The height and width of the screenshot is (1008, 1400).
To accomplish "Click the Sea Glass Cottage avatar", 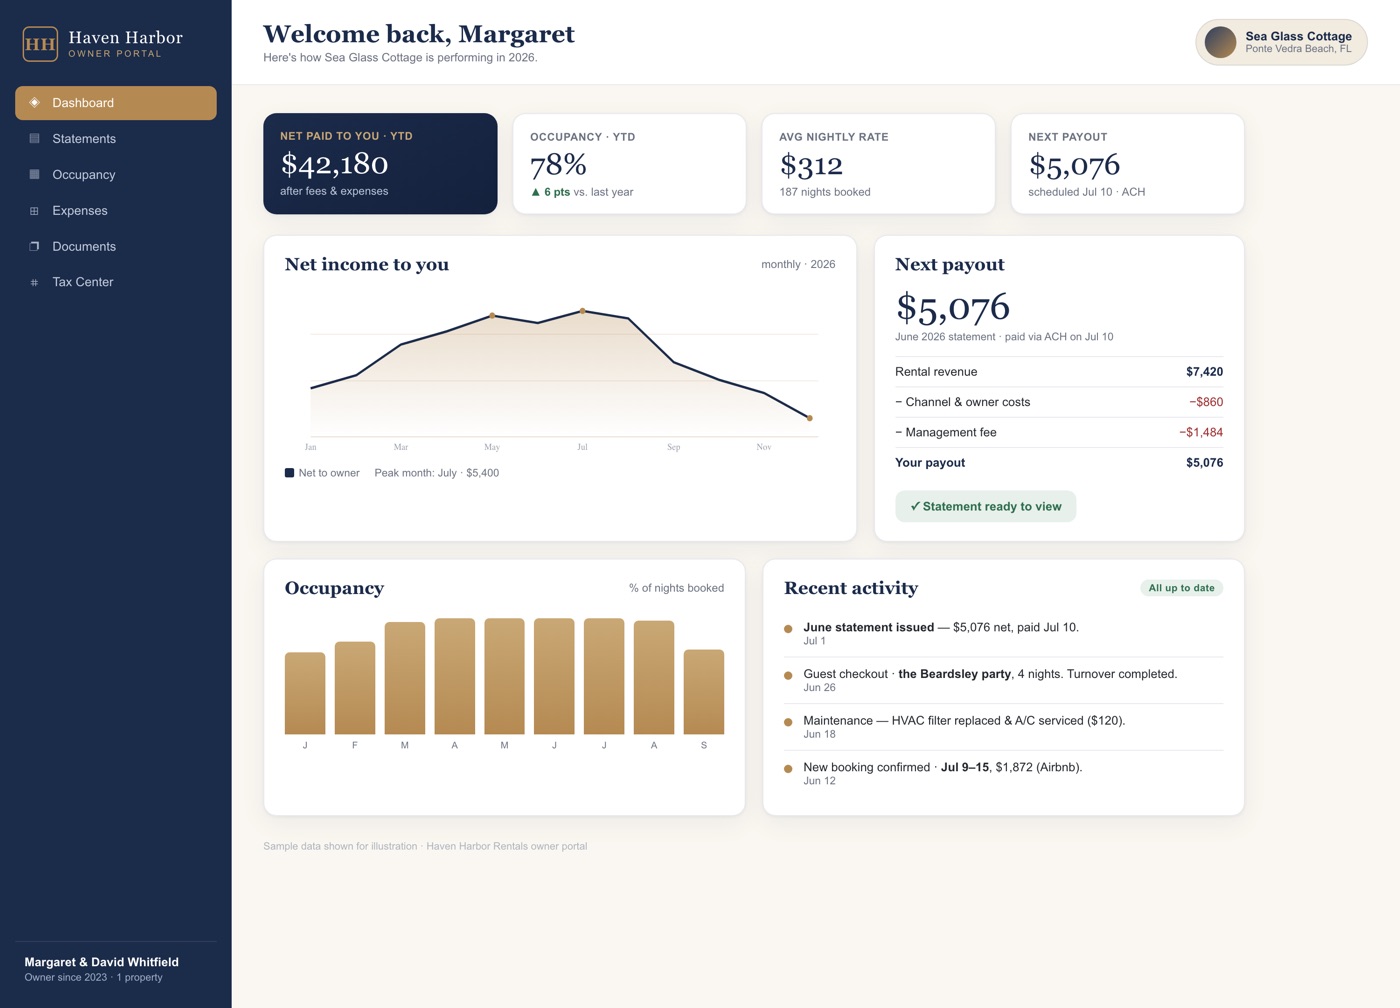I will (1220, 42).
